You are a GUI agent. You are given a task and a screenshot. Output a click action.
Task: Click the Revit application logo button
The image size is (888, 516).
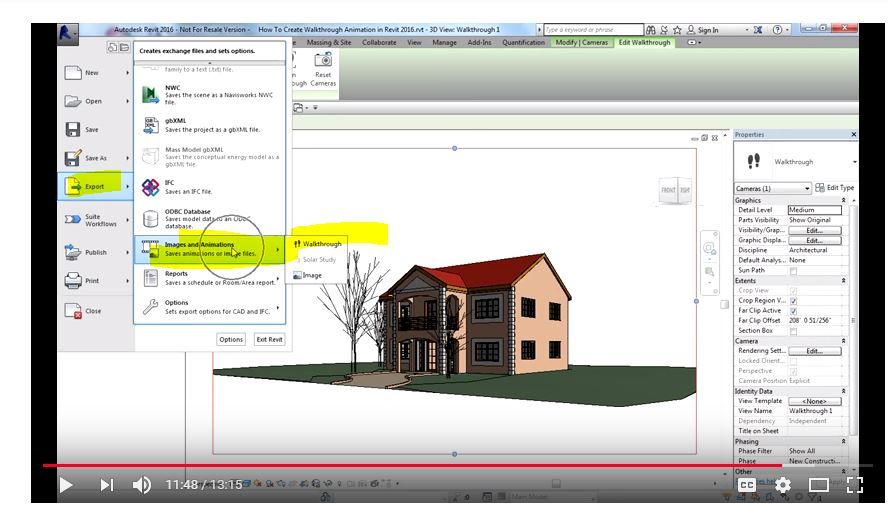67,33
